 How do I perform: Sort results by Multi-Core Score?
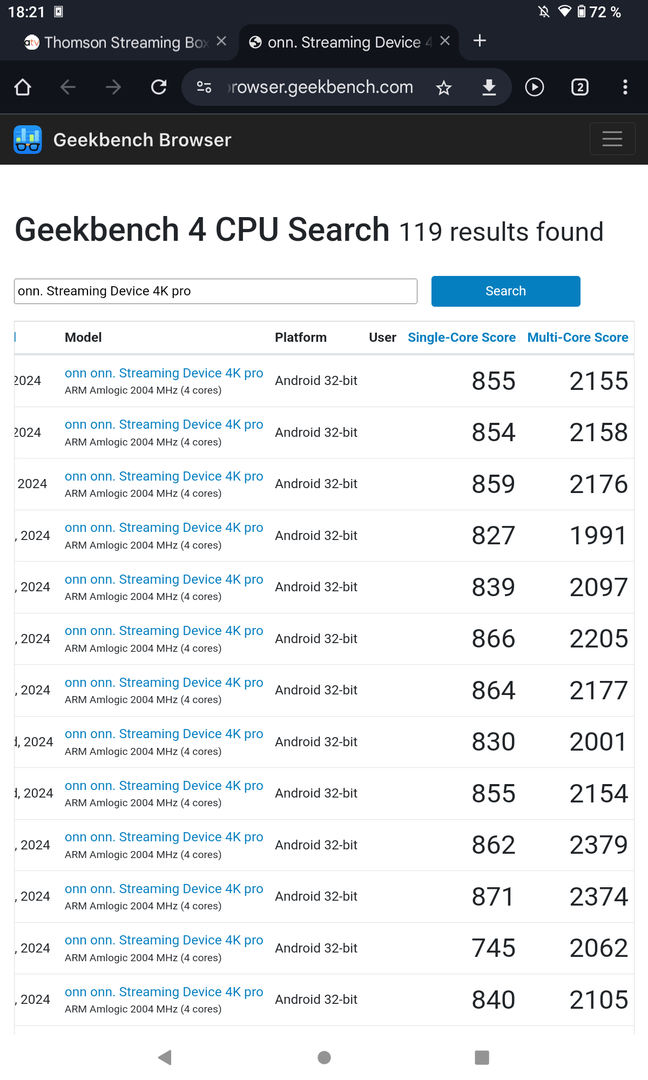click(577, 338)
